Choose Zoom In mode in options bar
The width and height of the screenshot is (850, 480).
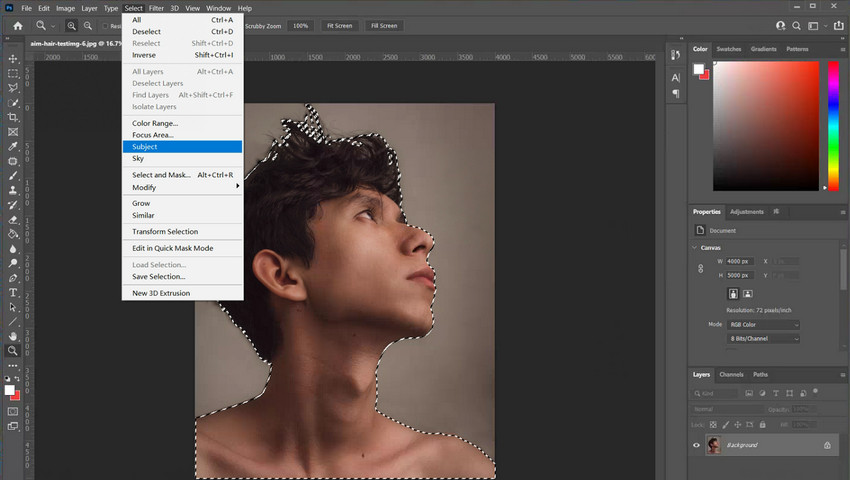coord(71,25)
